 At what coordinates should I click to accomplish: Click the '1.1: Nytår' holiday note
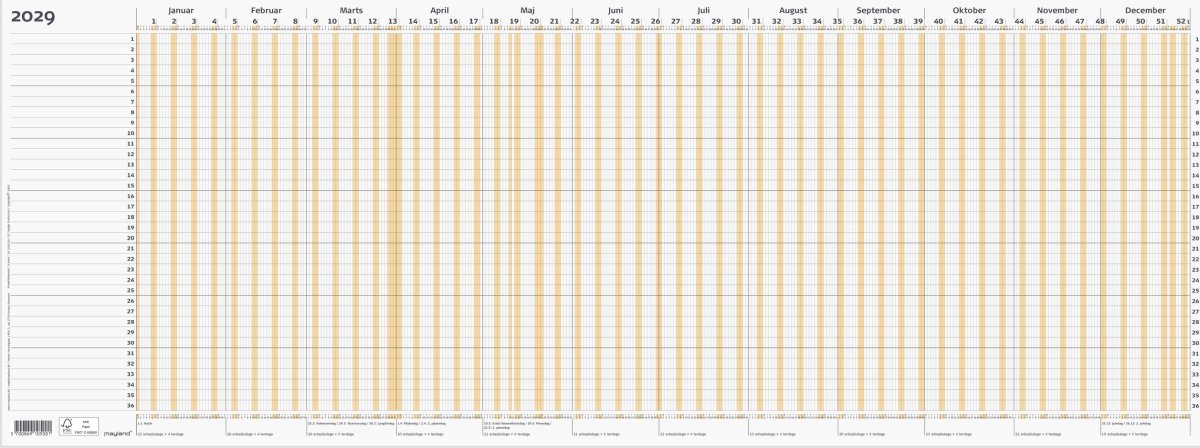point(145,423)
